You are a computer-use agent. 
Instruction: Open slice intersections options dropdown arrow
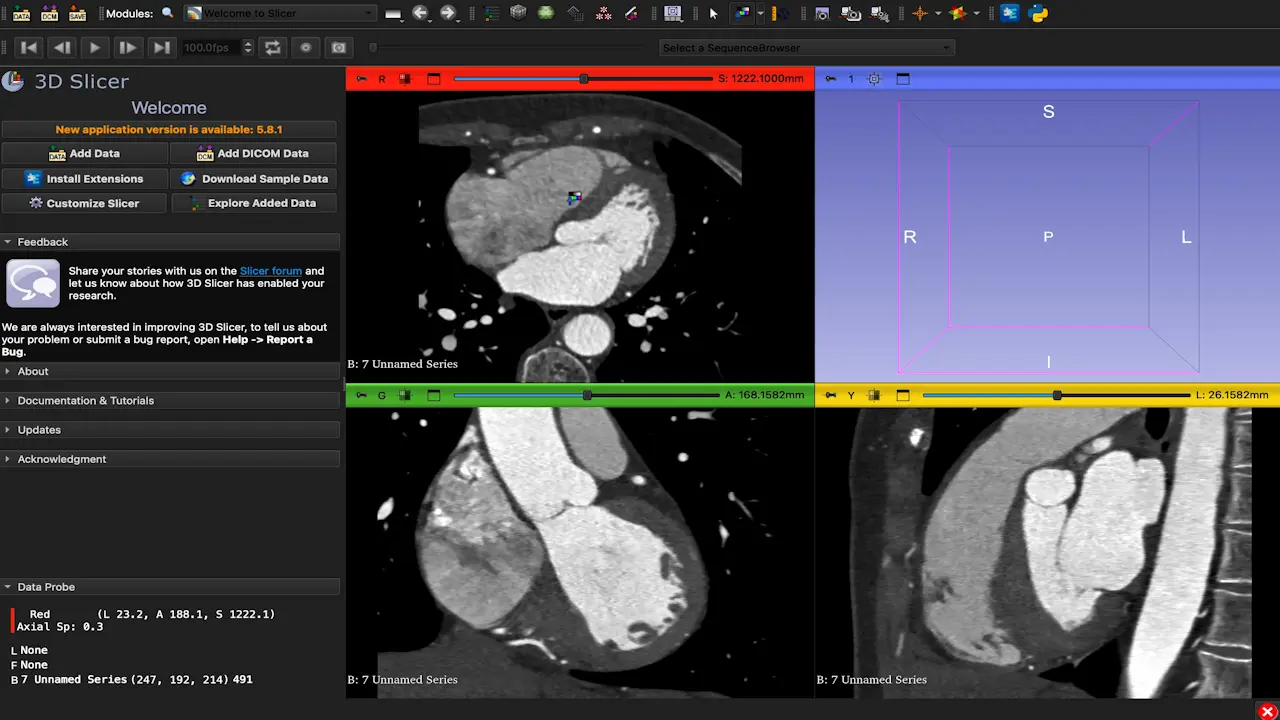coord(976,14)
